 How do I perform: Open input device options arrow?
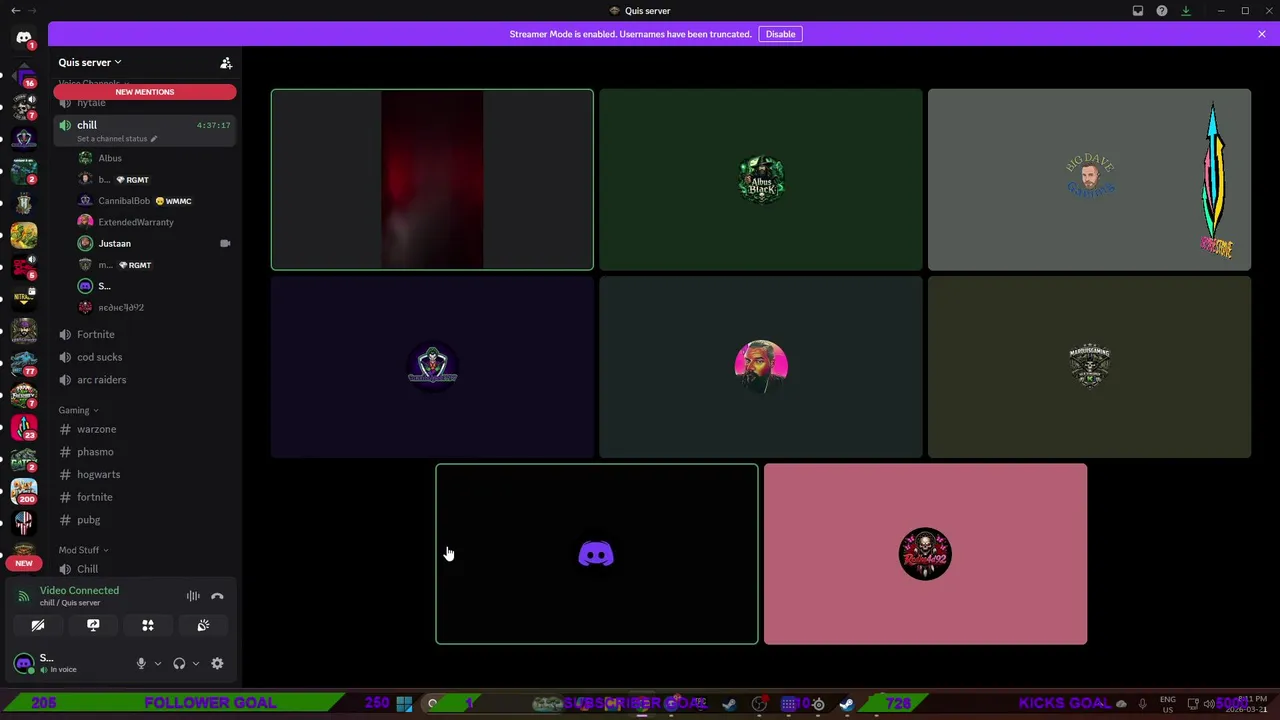[157, 663]
